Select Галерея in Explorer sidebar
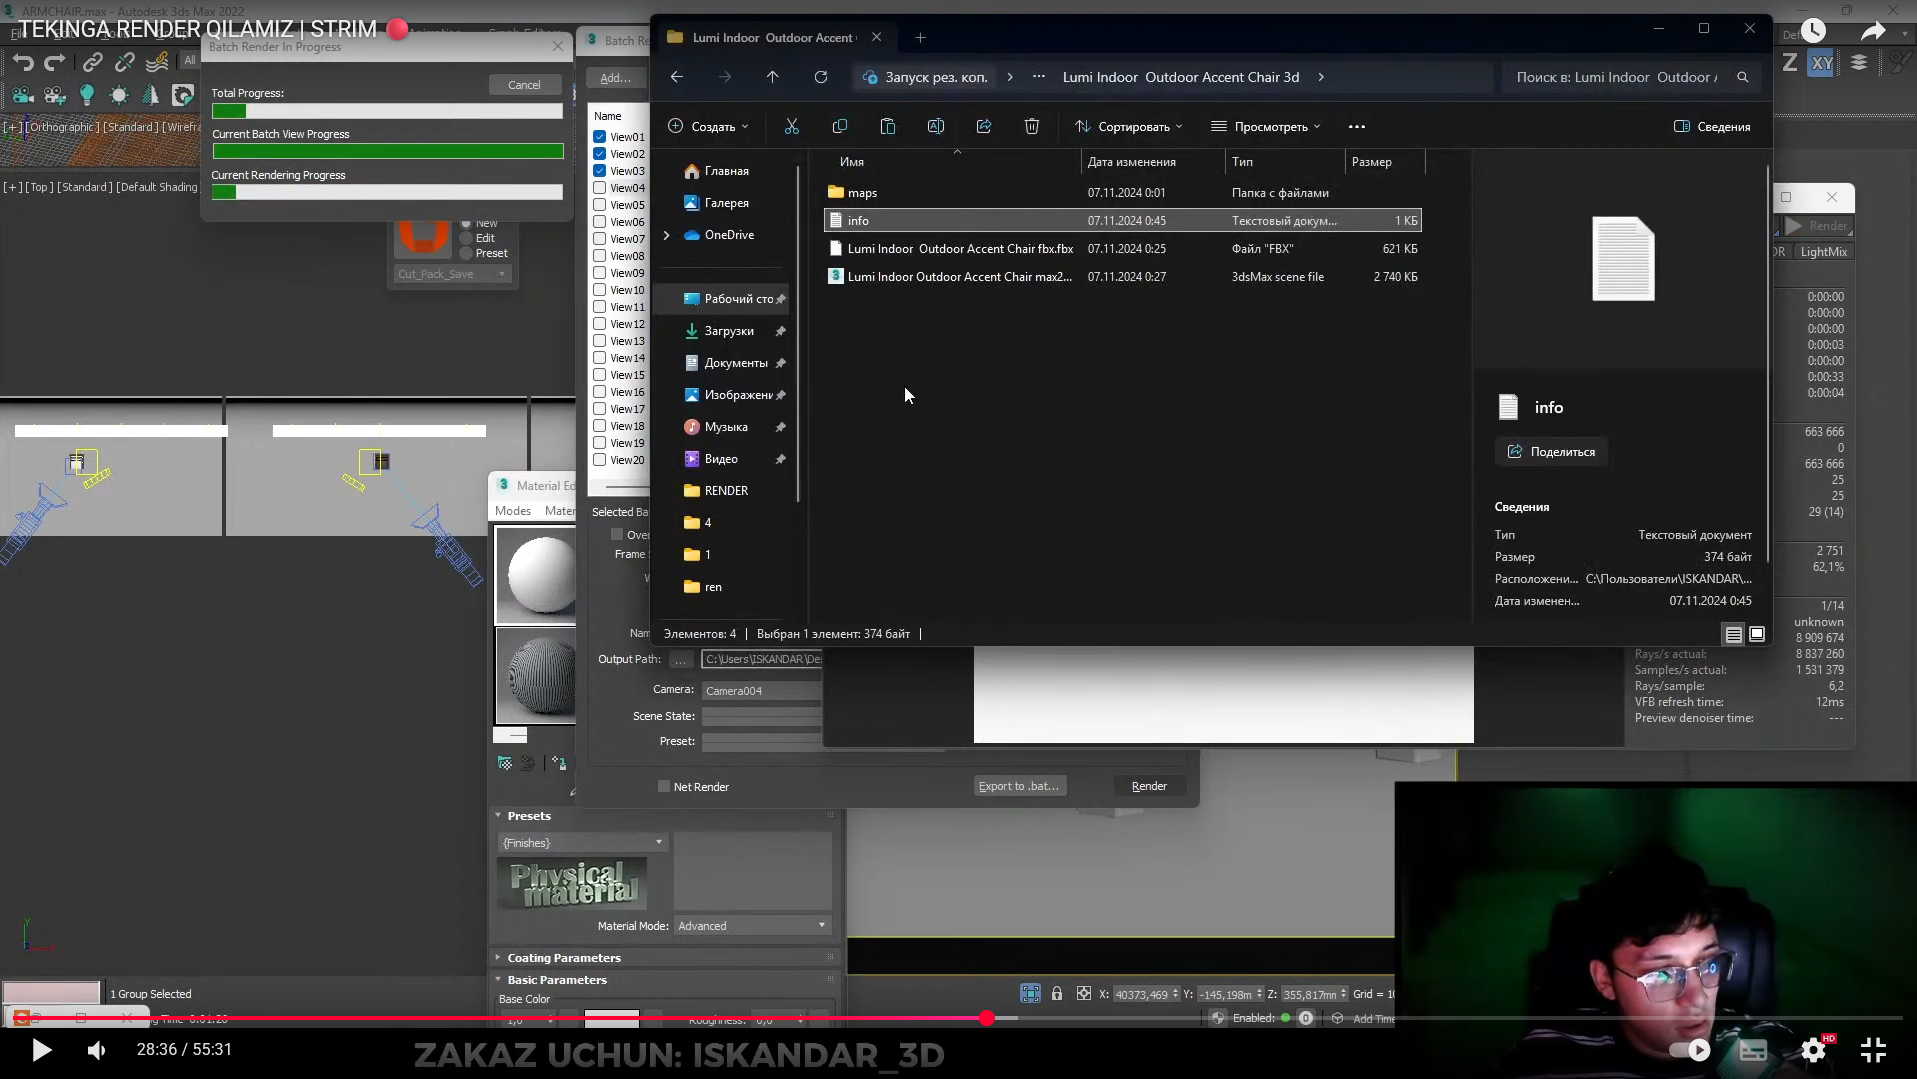This screenshot has height=1079, width=1917. (x=726, y=203)
